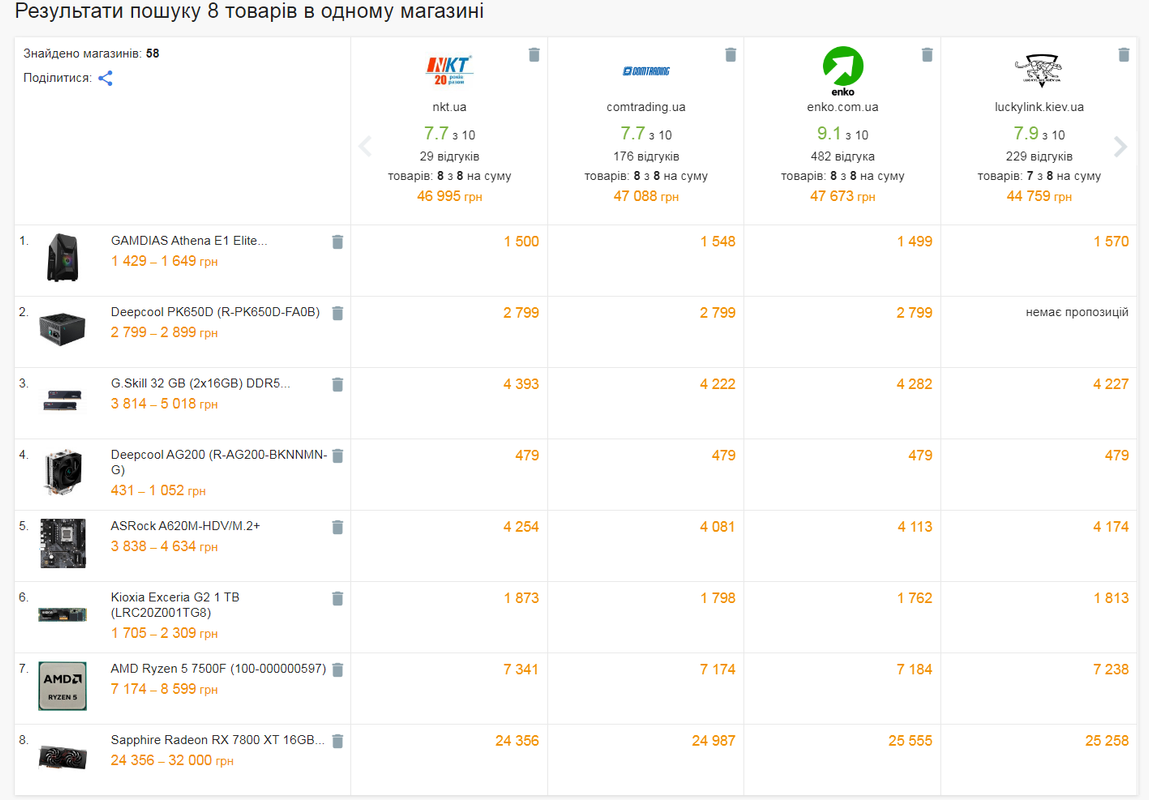Click enko.com.ua total 47 673 грн

[x=843, y=196]
